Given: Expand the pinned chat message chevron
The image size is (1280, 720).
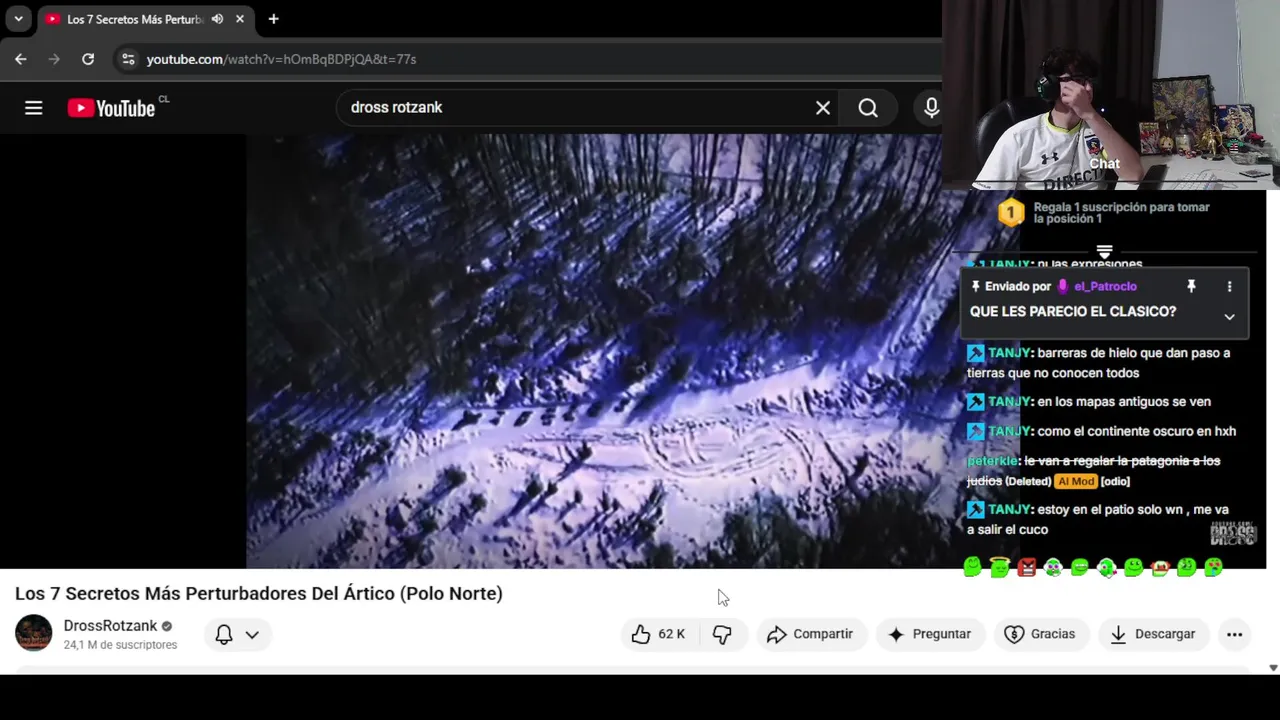Looking at the screenshot, I should click(1229, 317).
